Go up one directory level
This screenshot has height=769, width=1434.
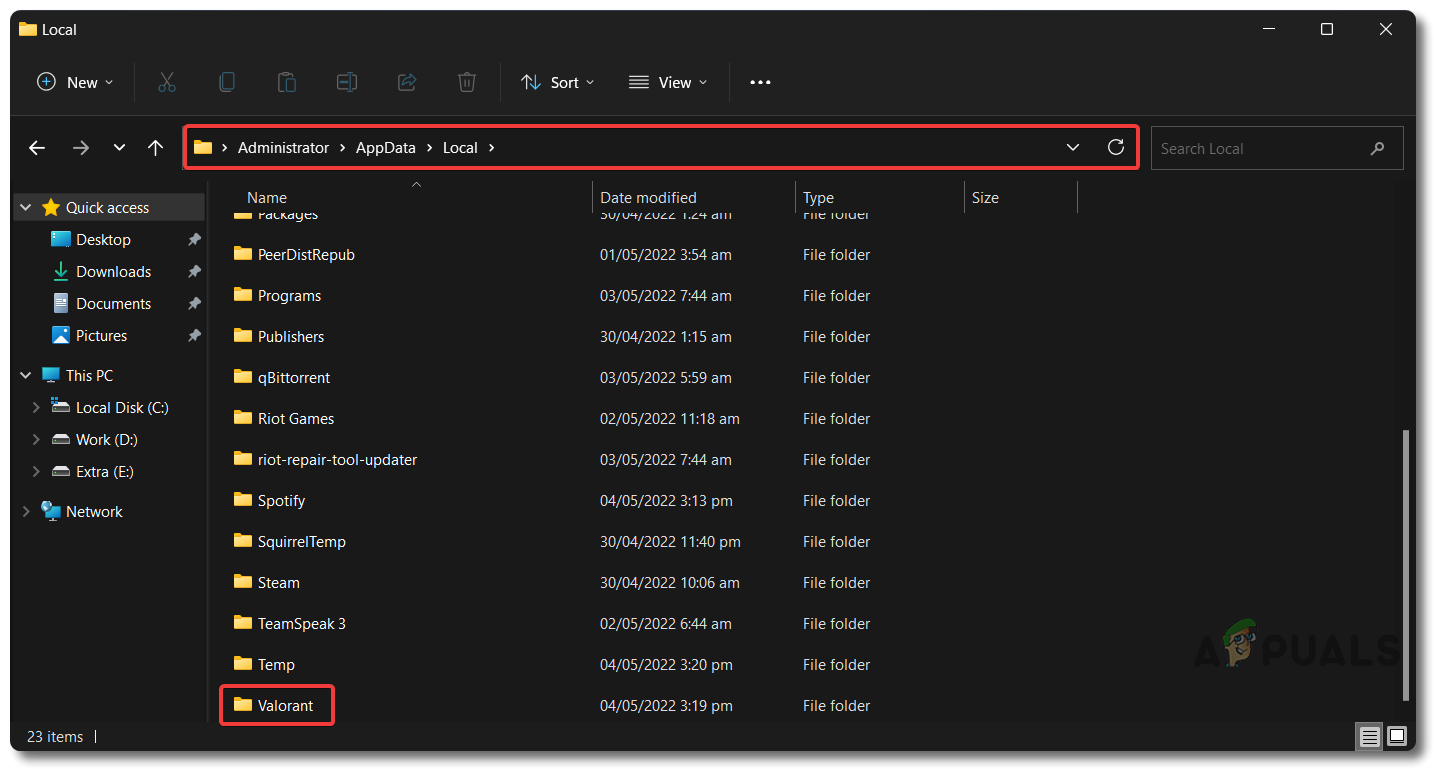pyautogui.click(x=155, y=148)
